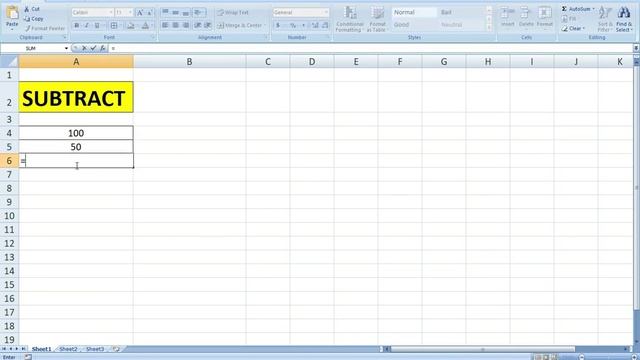
Task: Click the Wrap Text button
Action: pyautogui.click(x=233, y=13)
